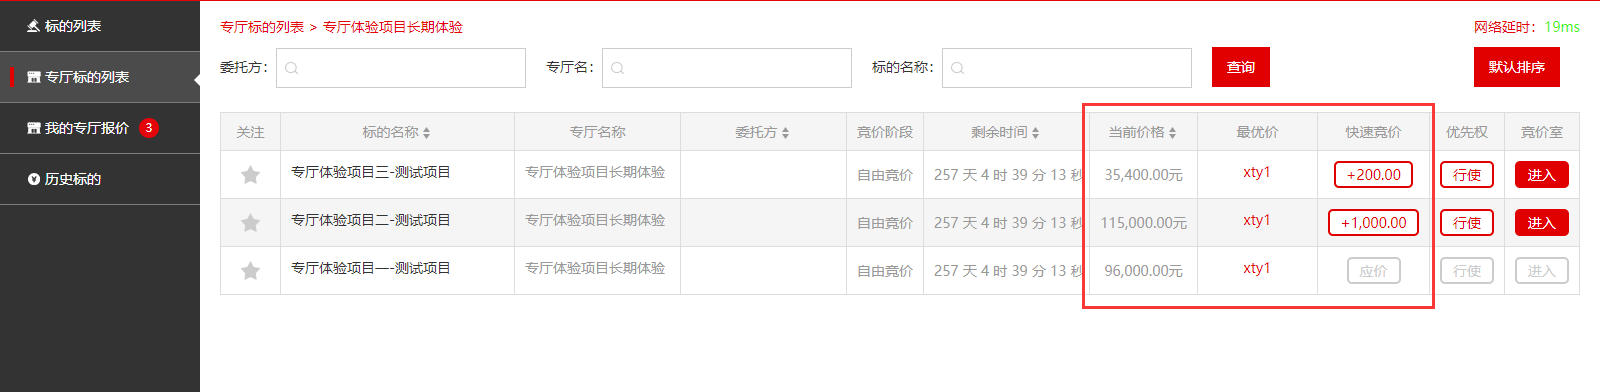Click the shop icon beside 专厅标的列表
The image size is (1600, 392).
pyautogui.click(x=34, y=77)
